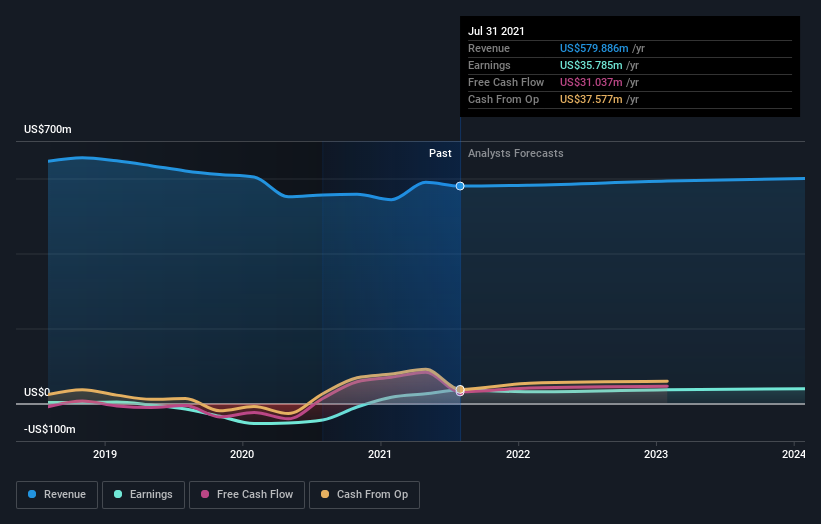Click the US$0 axis label
Image resolution: width=821 pixels, height=524 pixels.
[x=37, y=392]
